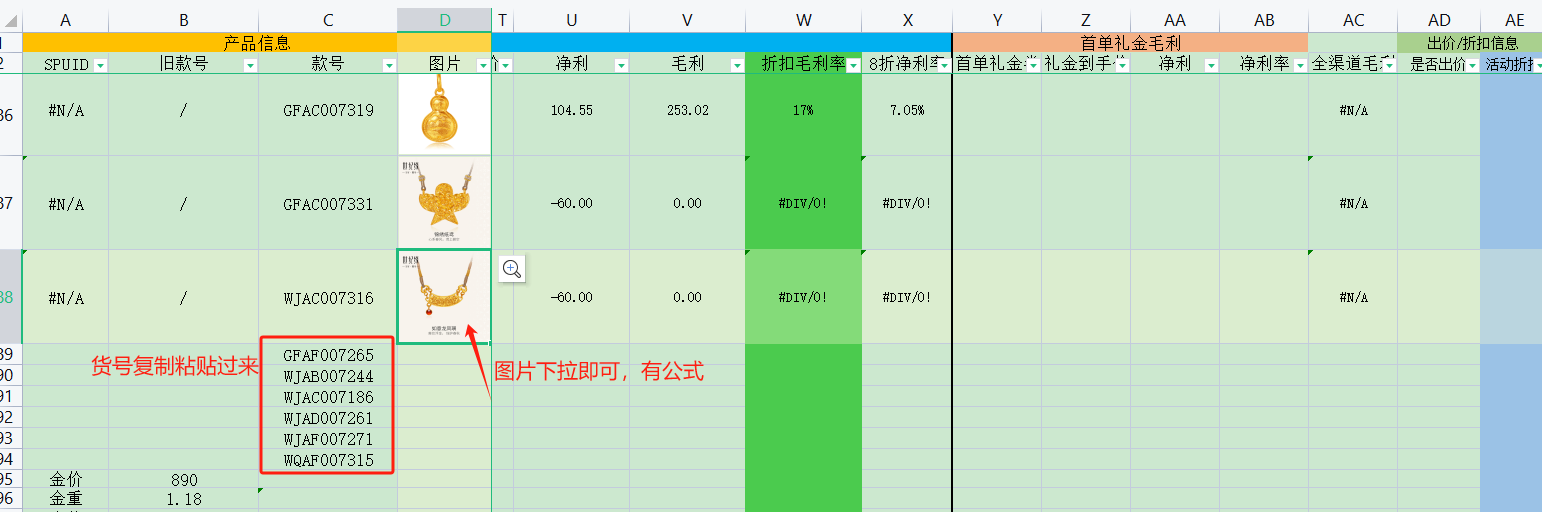
Task: Expand the 款号 column filter
Action: pyautogui.click(x=389, y=65)
